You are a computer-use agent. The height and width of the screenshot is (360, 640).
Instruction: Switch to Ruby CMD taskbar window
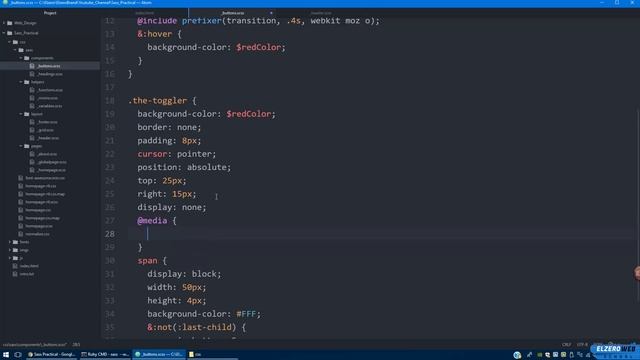pos(105,355)
